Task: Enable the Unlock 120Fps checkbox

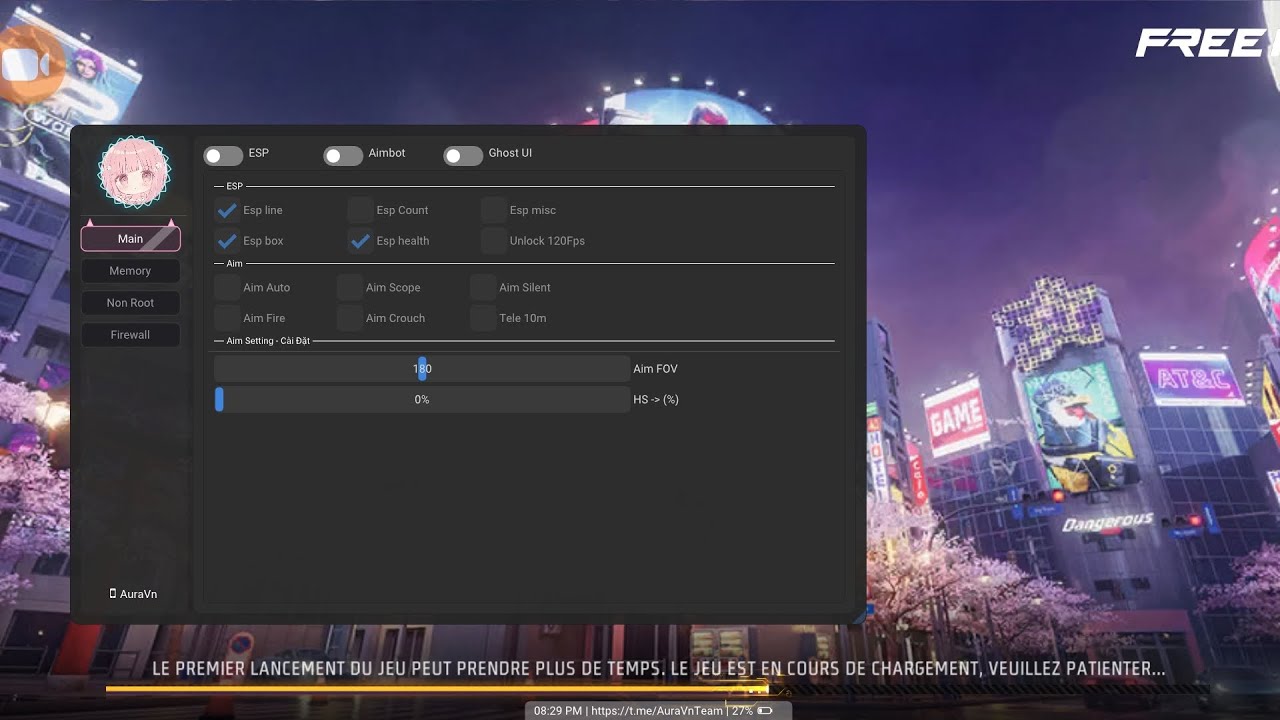Action: pyautogui.click(x=493, y=241)
